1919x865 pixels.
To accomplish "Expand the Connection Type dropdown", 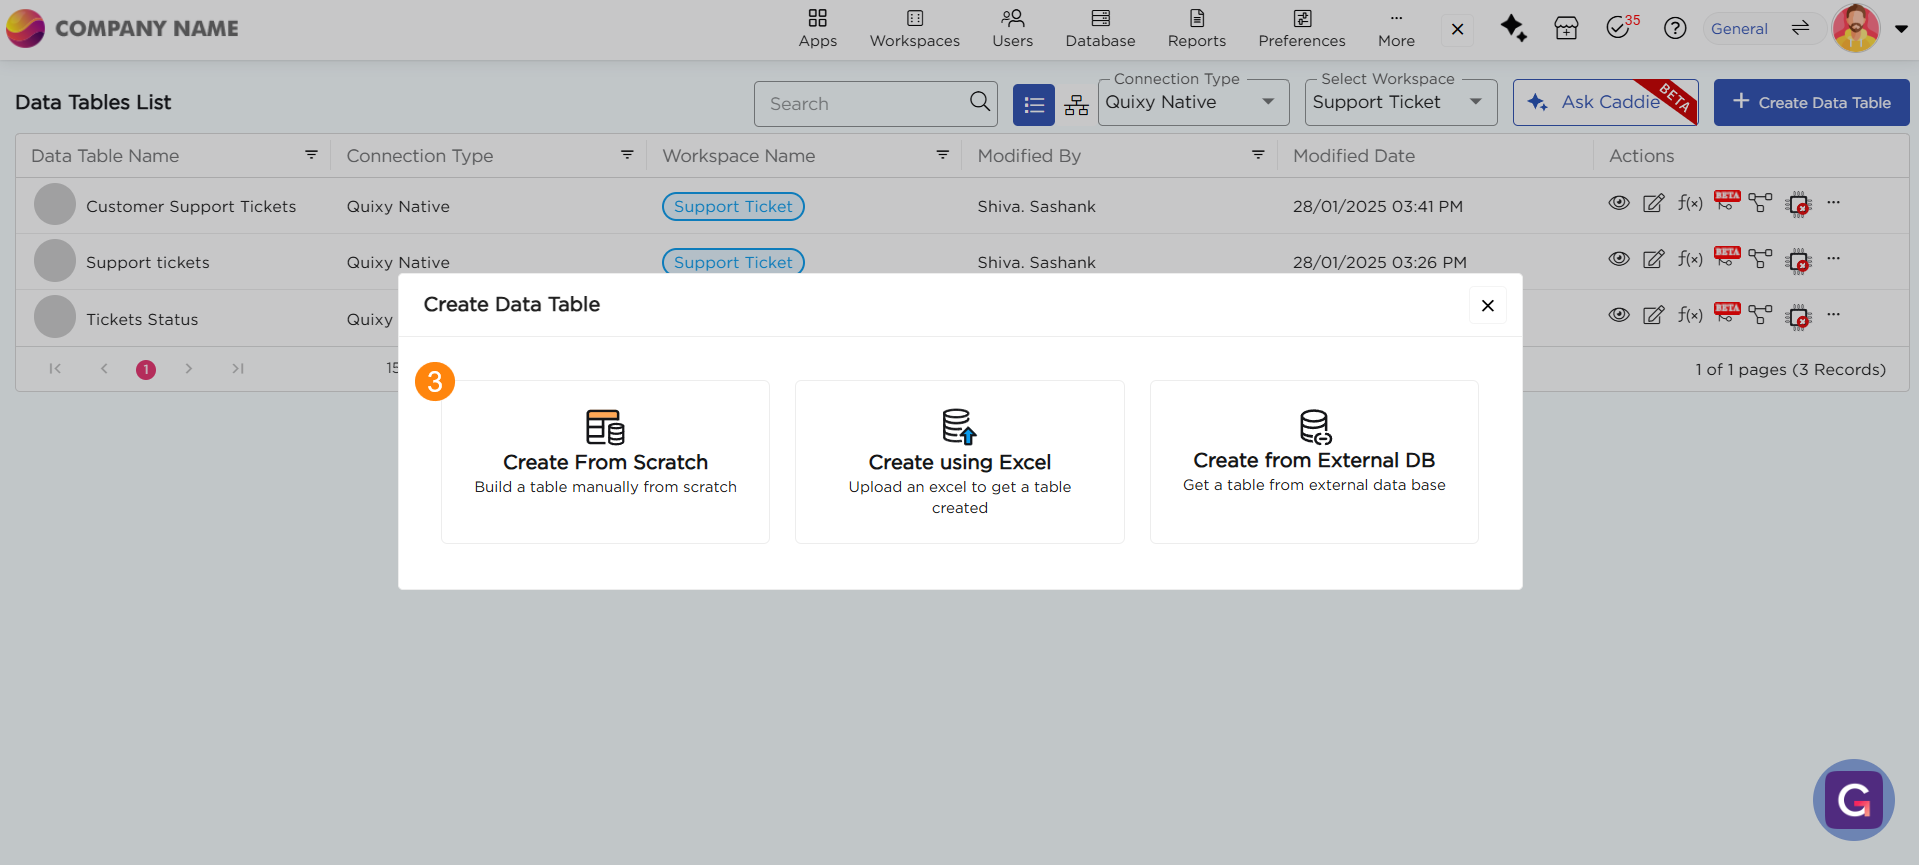I will (x=1192, y=103).
